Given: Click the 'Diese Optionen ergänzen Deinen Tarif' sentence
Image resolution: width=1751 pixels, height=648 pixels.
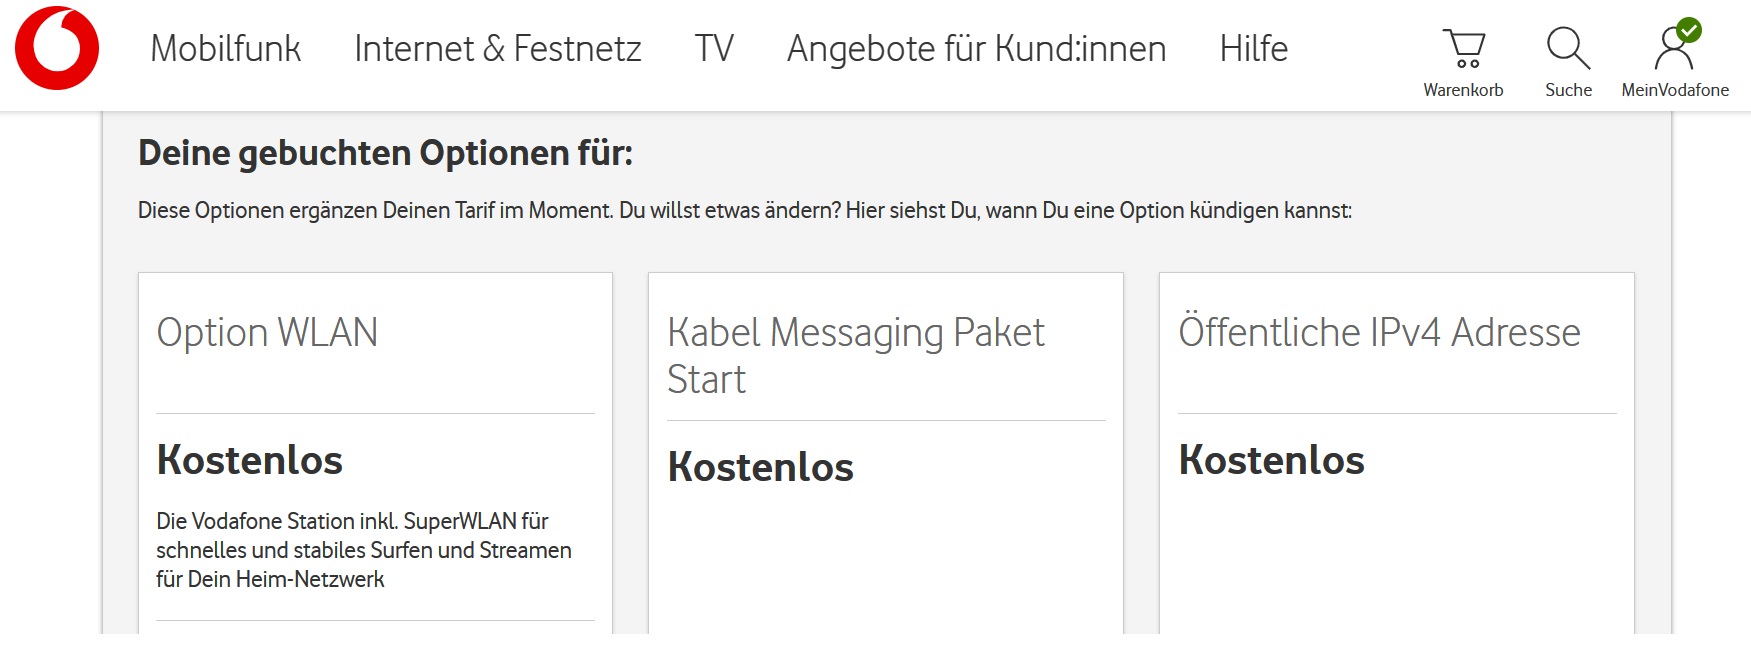Looking at the screenshot, I should pos(745,211).
